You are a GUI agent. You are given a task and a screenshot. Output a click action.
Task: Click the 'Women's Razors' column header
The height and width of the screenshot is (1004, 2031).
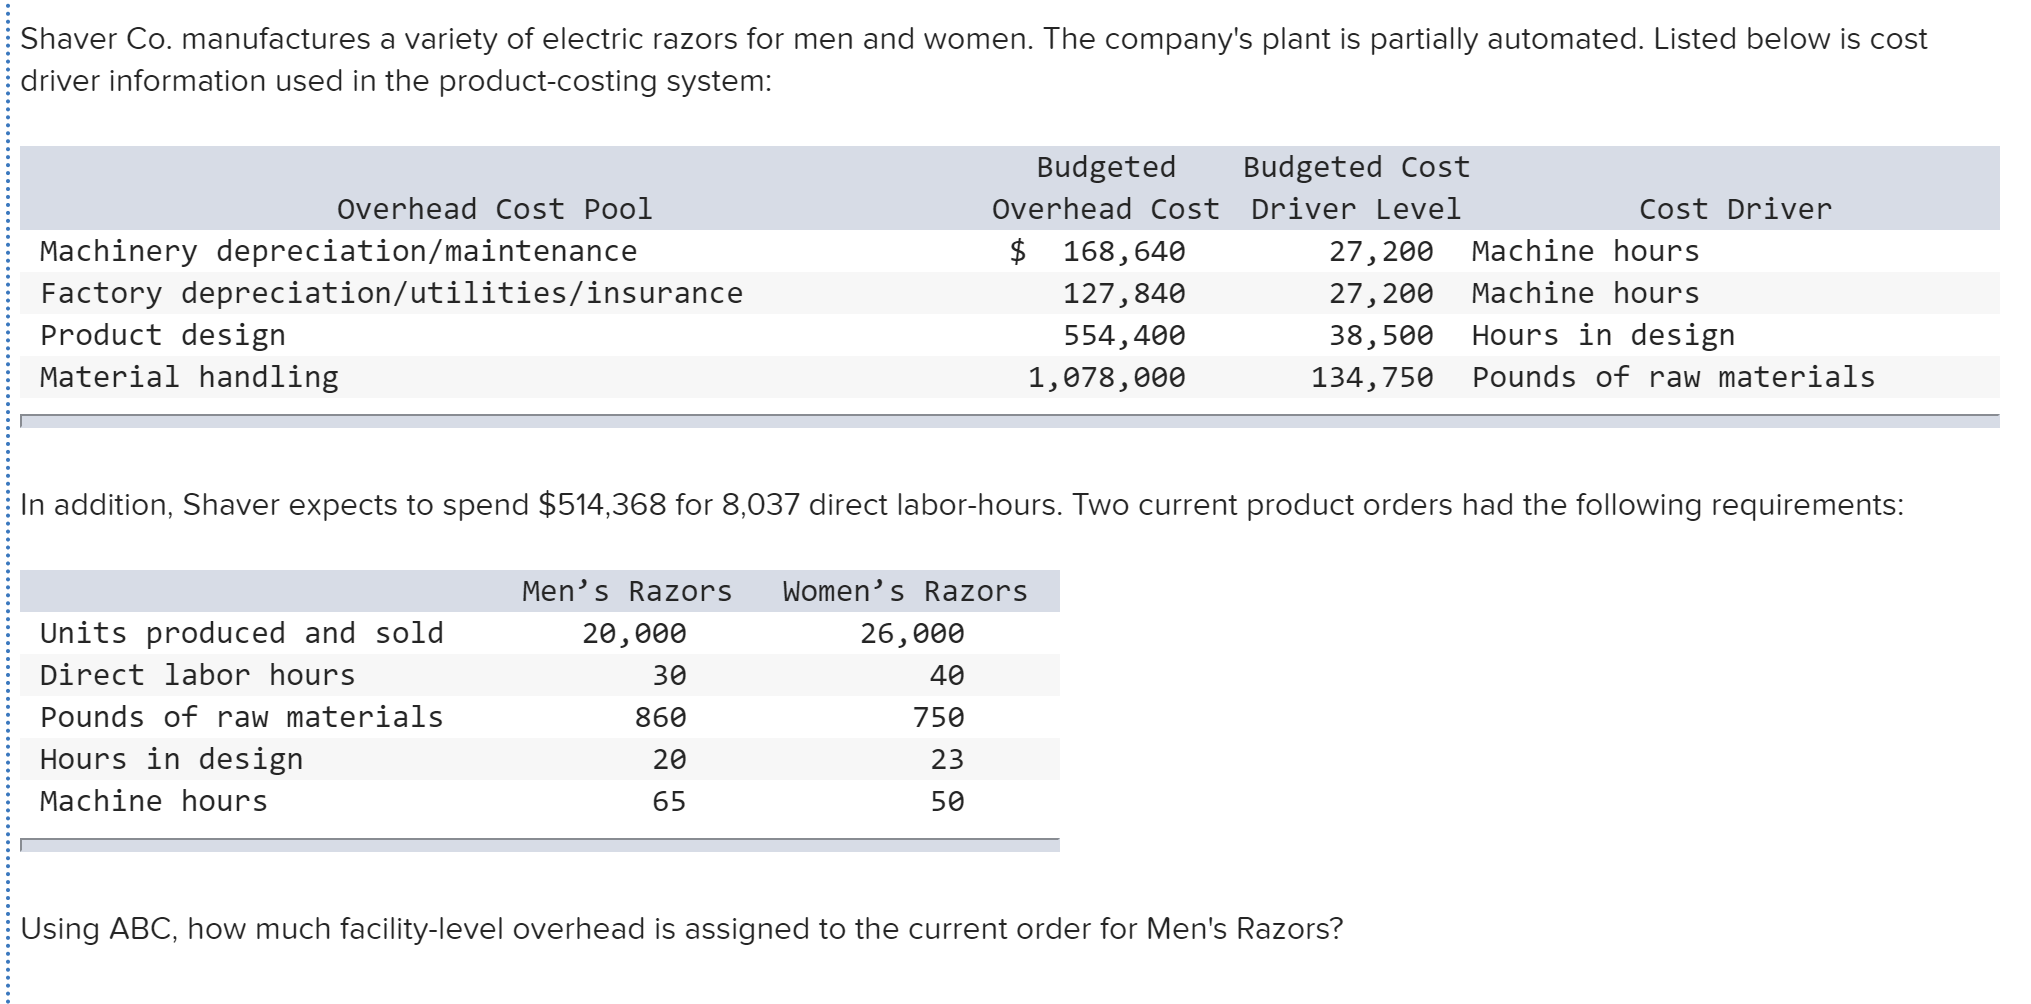905,591
